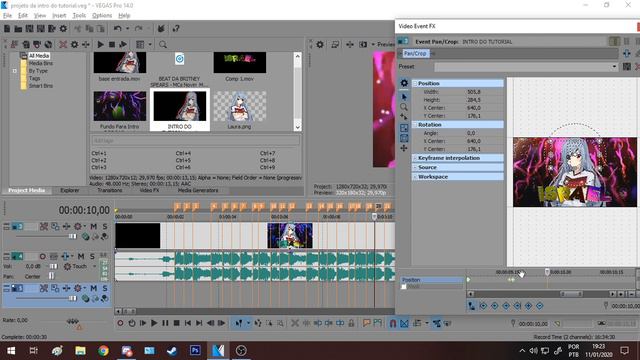Switch to the Explorer tab
640x360 pixels.
(x=70, y=190)
